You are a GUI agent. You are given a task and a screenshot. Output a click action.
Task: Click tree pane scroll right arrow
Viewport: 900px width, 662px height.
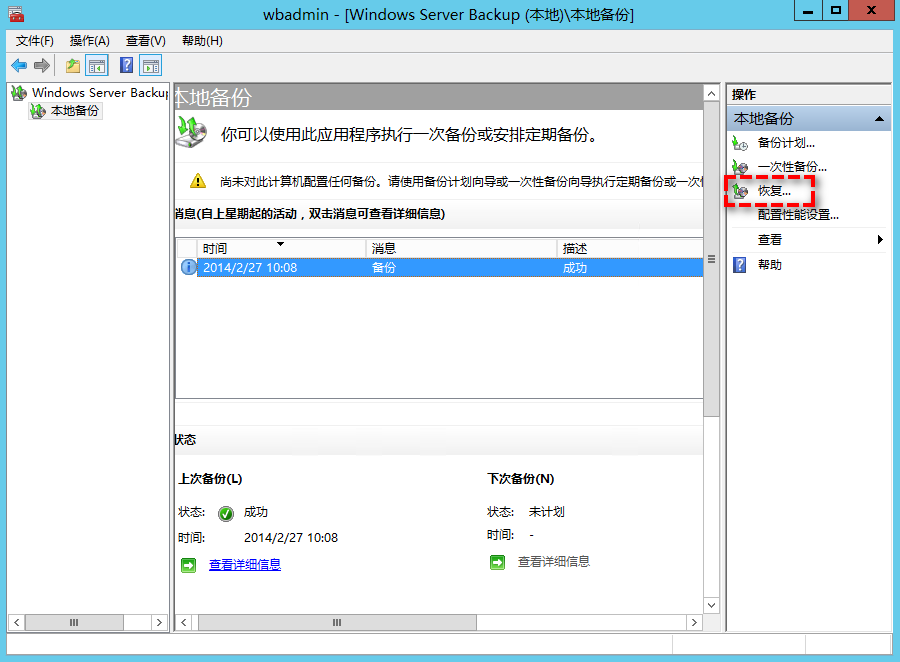tap(159, 622)
